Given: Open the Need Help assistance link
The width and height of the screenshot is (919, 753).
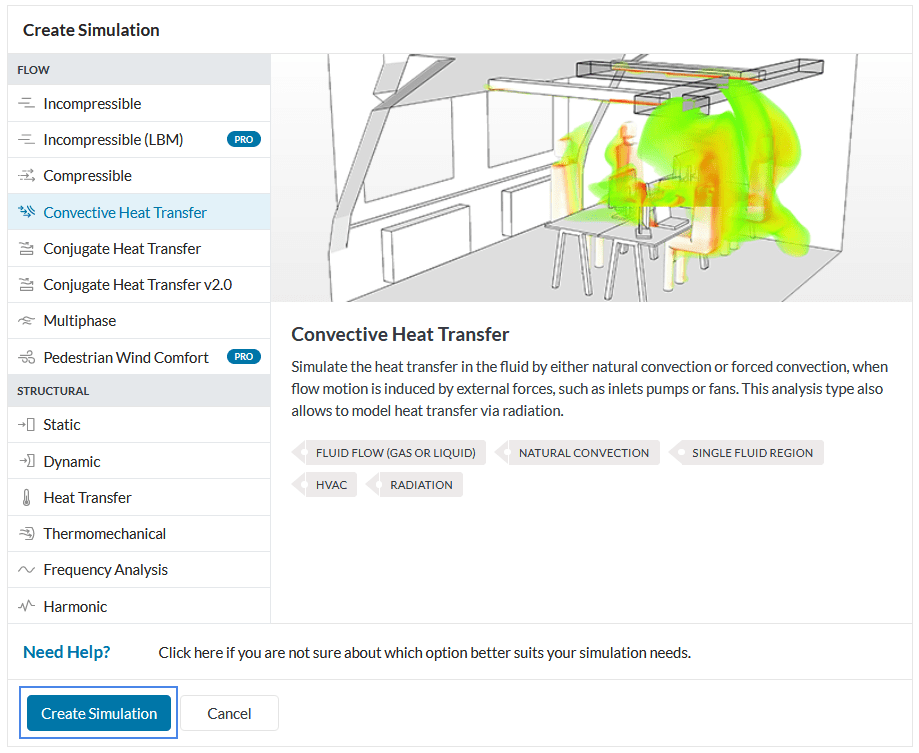Looking at the screenshot, I should tap(66, 651).
